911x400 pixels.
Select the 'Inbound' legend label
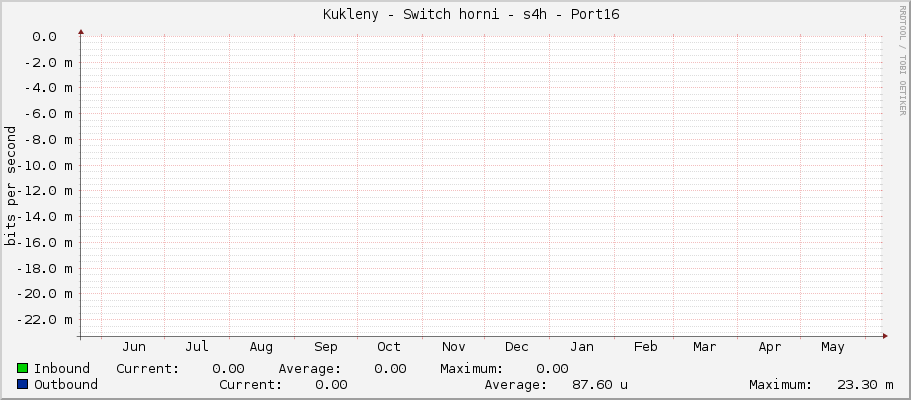(62, 369)
